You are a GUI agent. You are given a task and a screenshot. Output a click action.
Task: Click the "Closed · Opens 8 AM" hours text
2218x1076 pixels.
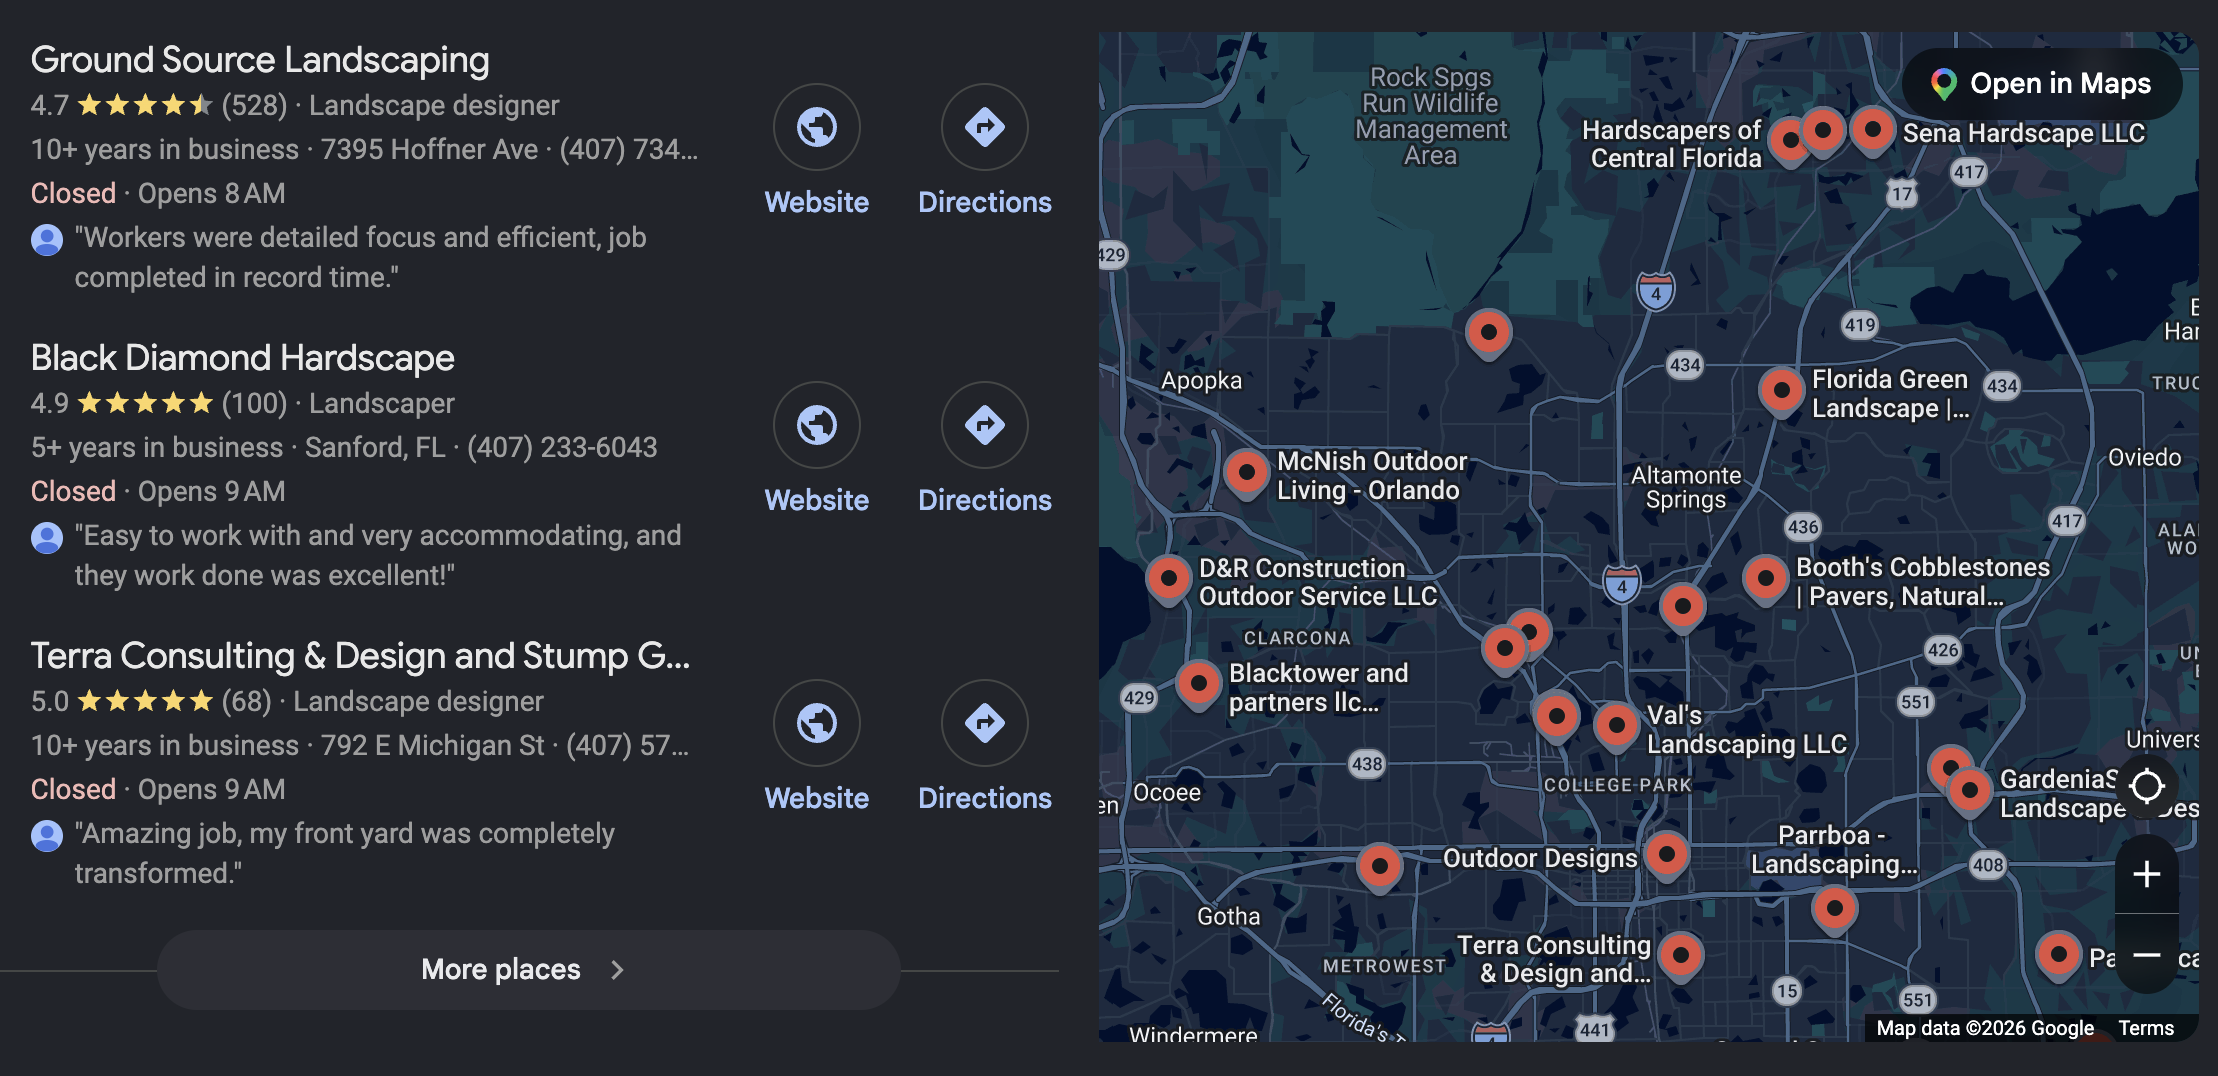[158, 193]
